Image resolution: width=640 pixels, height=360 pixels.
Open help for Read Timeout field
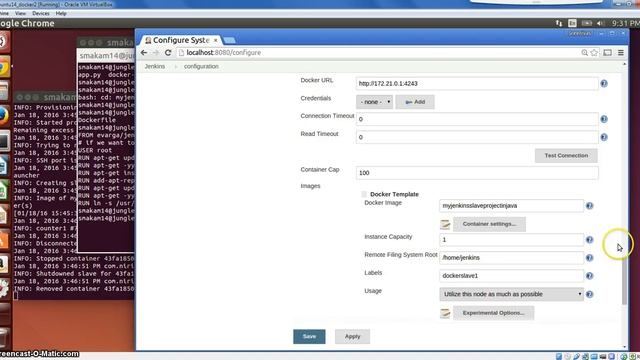pos(604,137)
